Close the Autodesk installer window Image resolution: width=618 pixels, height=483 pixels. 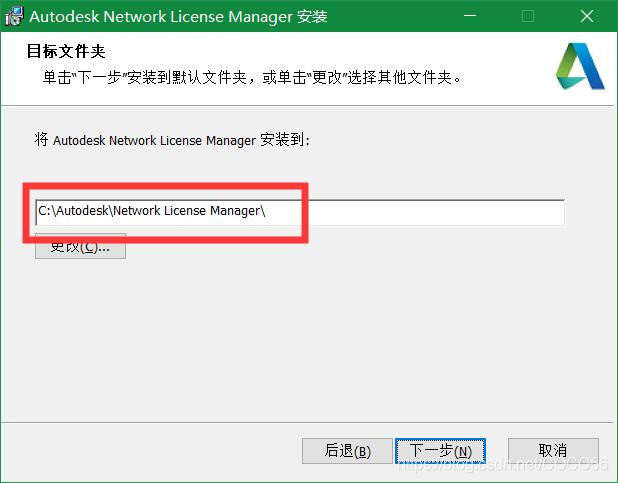pyautogui.click(x=586, y=16)
